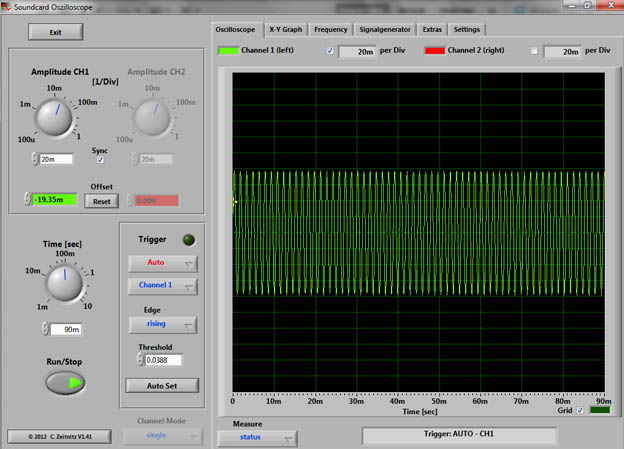This screenshot has height=449, width=624.
Task: Open the Edge rising dropdown
Action: coord(162,325)
